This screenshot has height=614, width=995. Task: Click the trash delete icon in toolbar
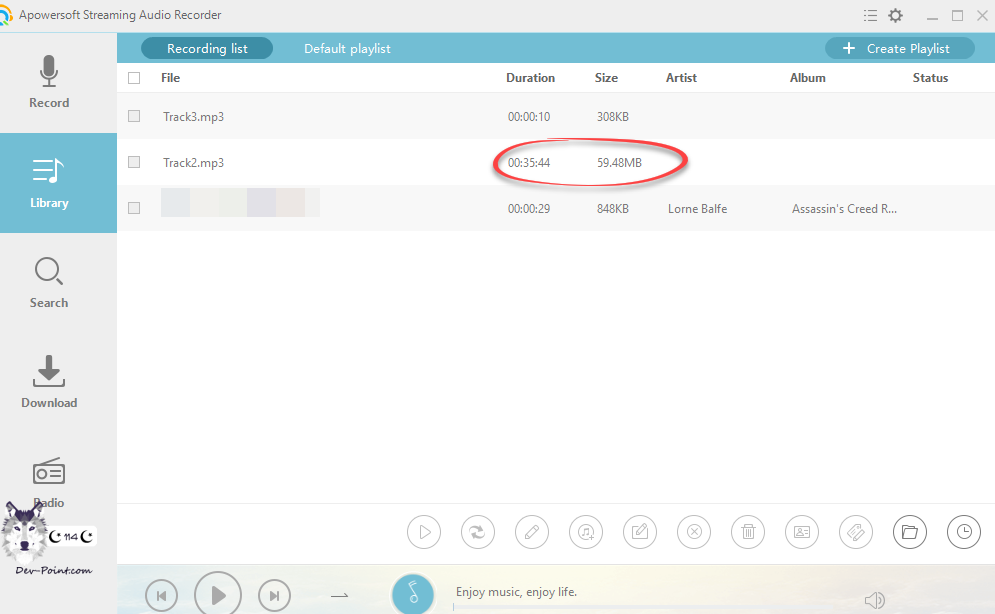click(748, 532)
